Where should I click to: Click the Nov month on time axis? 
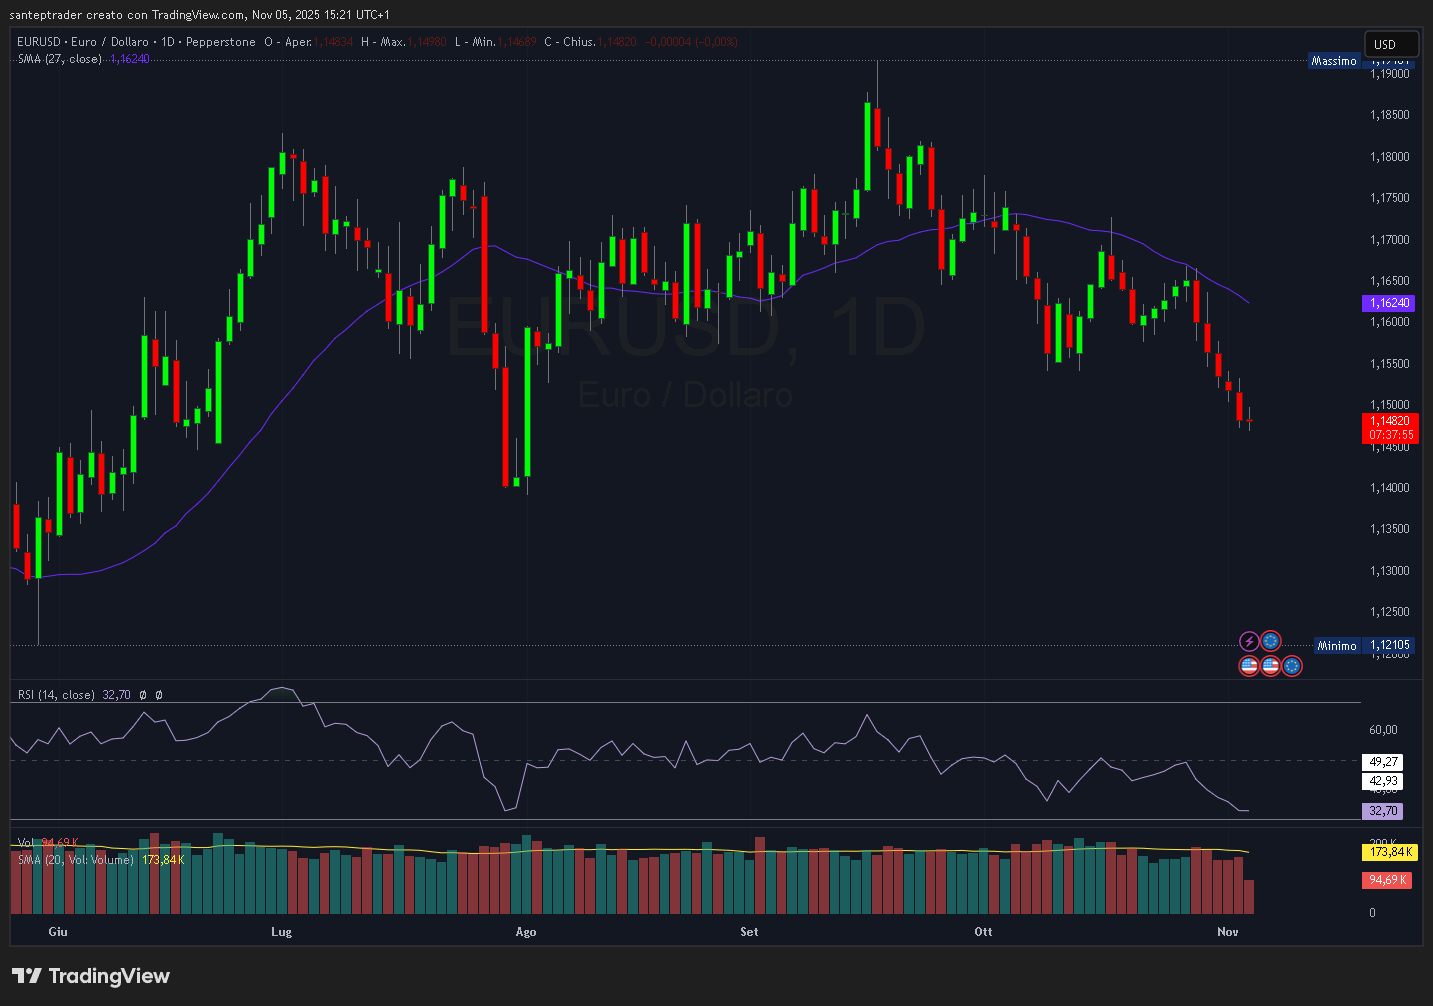(1228, 932)
